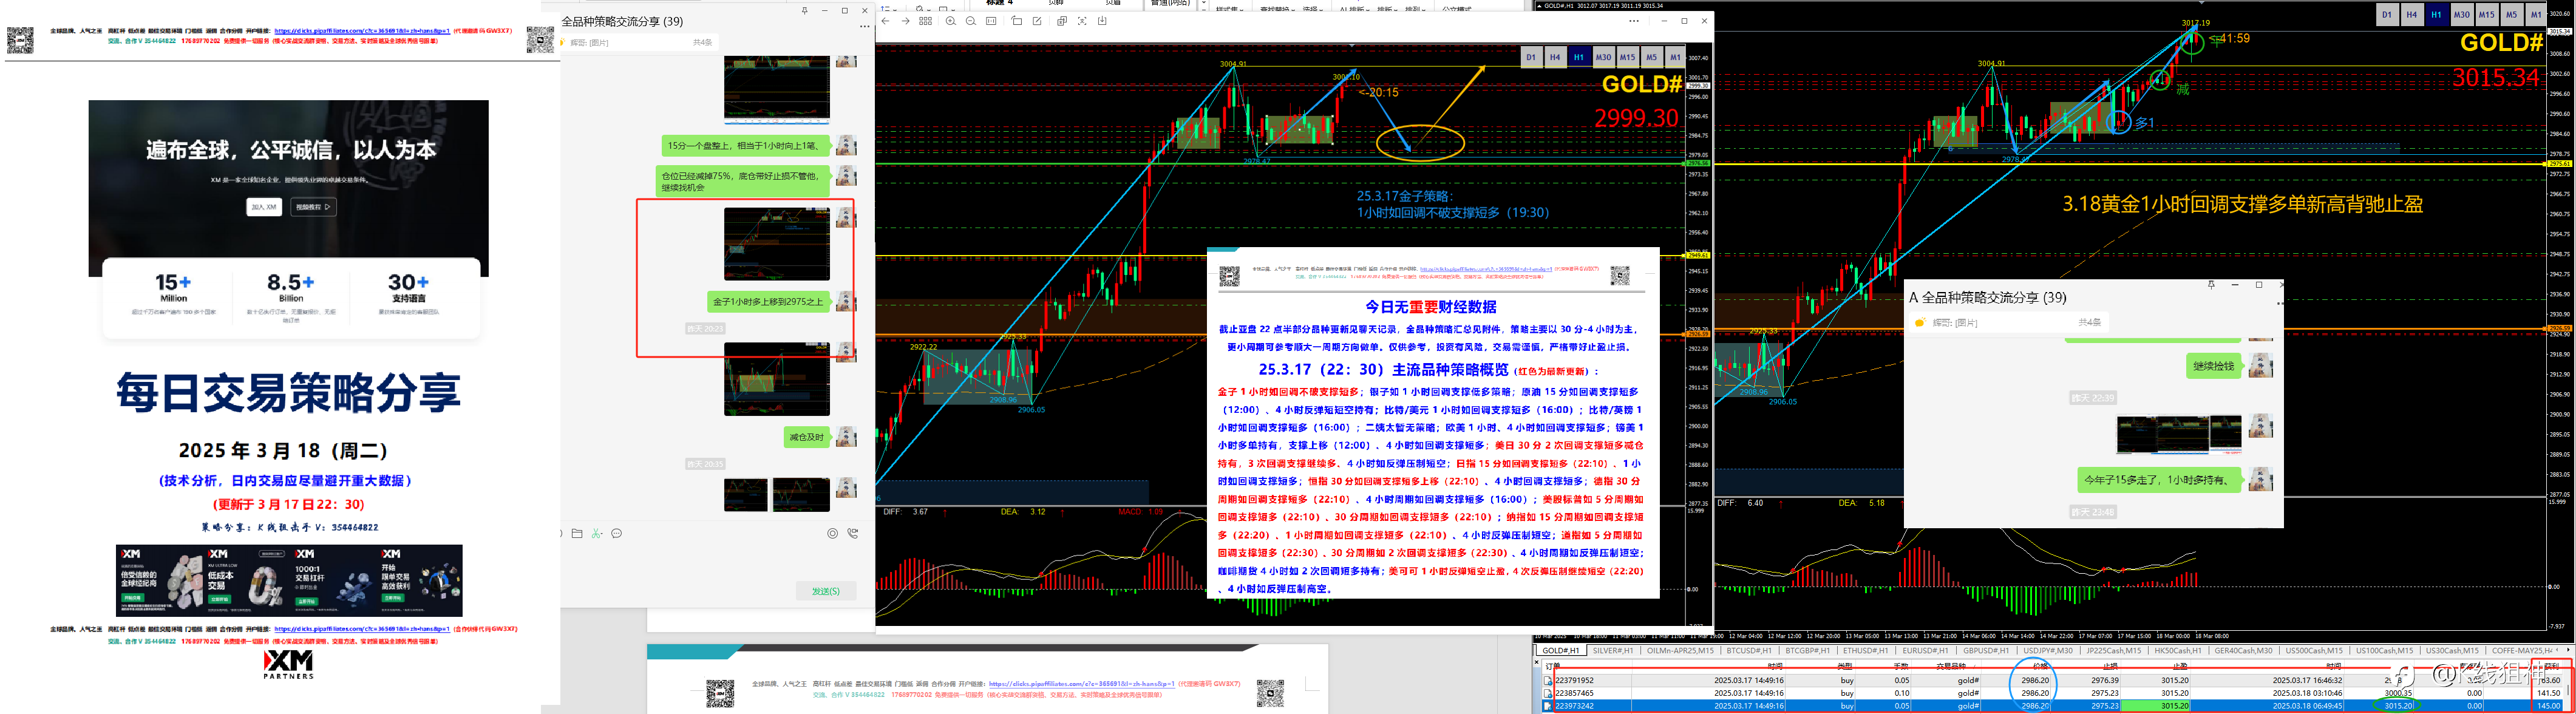The image size is (2576, 714).
Task: Select D1 on the image viewer chart
Action: pyautogui.click(x=1532, y=57)
